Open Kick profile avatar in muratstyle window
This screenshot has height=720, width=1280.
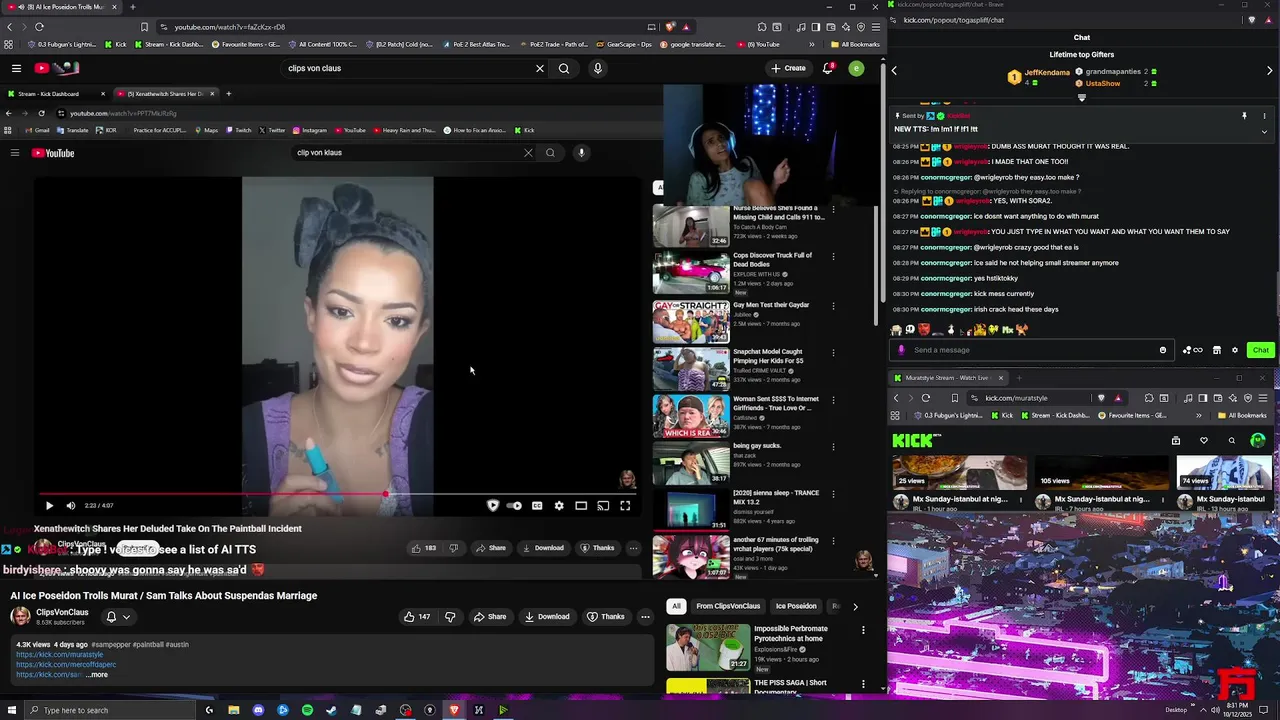tap(1258, 440)
